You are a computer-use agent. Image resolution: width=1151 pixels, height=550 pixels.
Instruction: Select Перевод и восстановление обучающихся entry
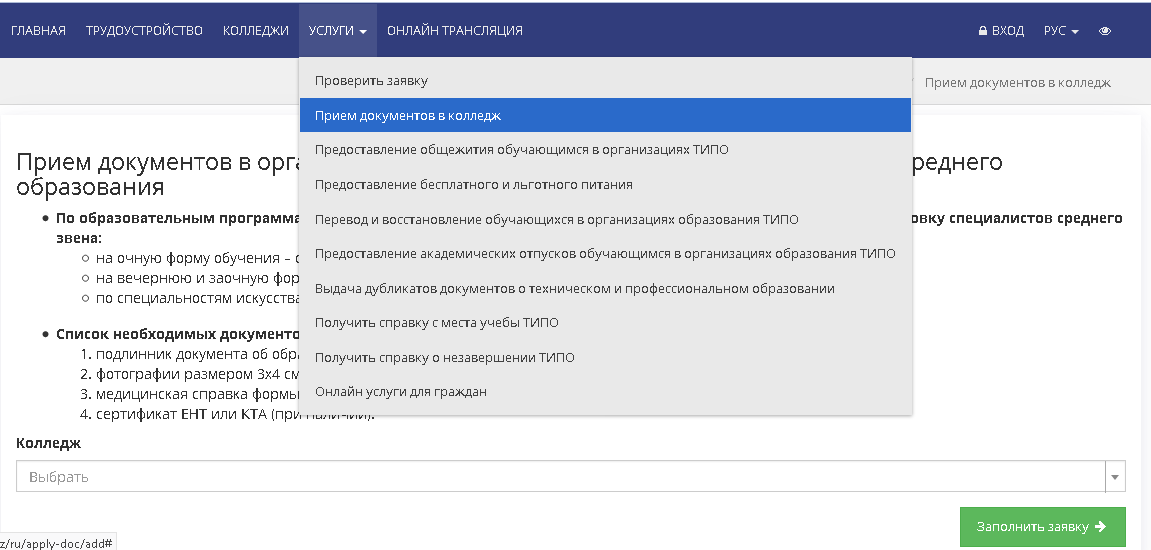556,219
